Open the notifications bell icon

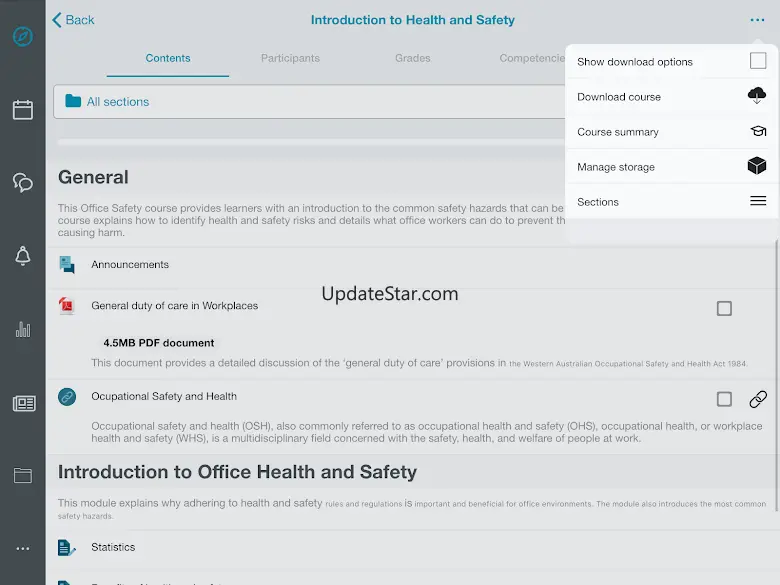click(22, 256)
